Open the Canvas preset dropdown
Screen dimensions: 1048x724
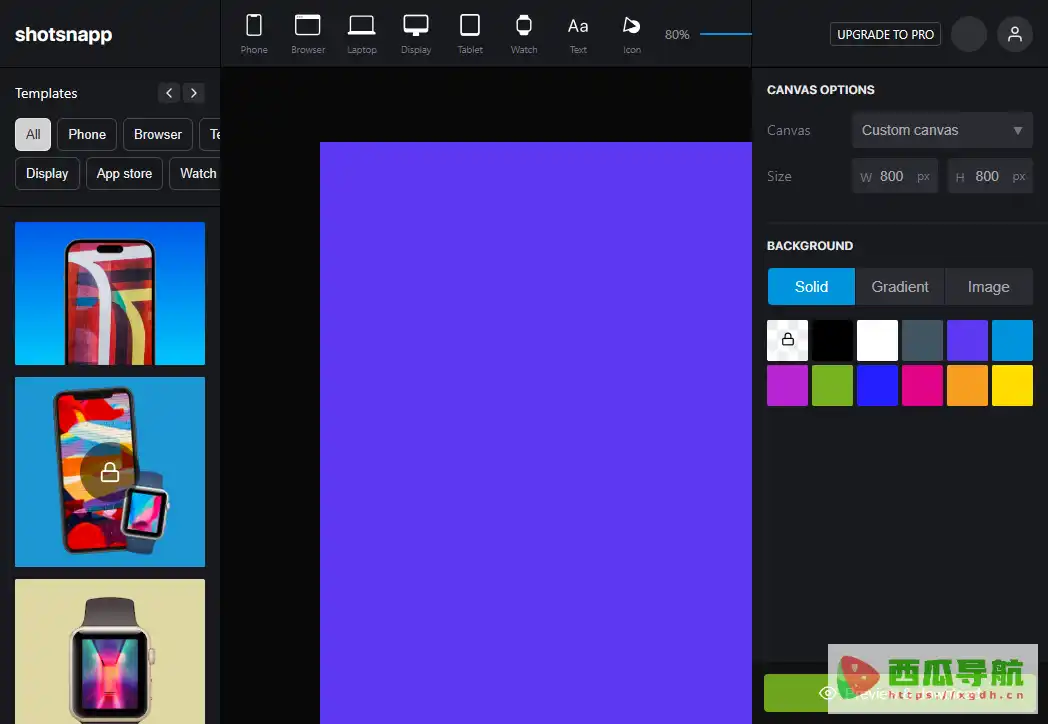942,130
